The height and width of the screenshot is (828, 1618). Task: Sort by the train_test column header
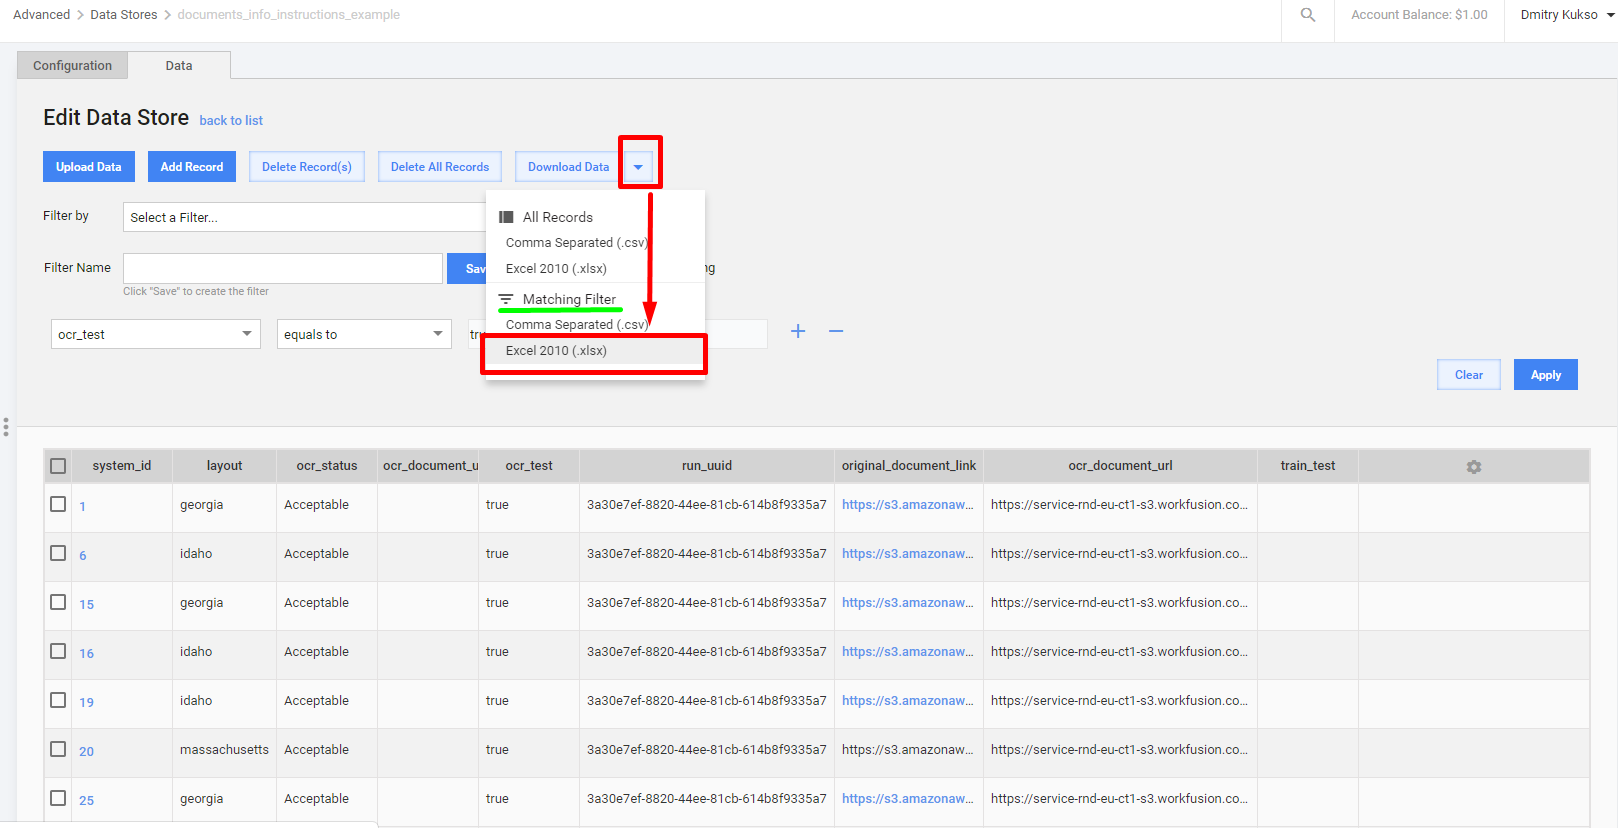[x=1307, y=466]
